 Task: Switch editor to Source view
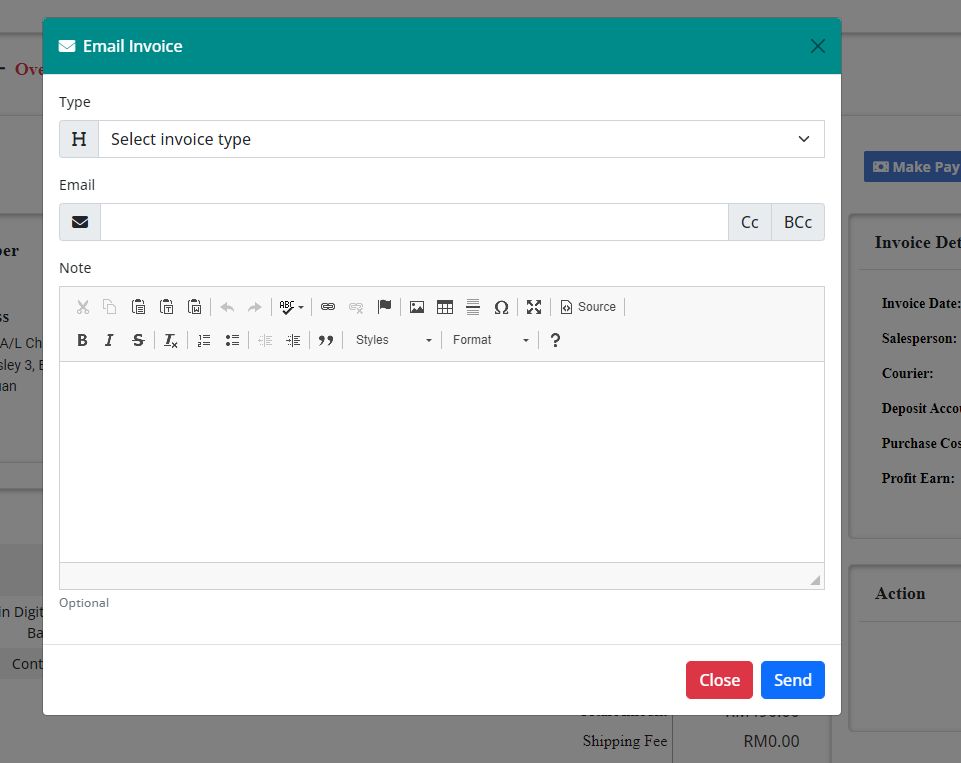click(x=588, y=307)
